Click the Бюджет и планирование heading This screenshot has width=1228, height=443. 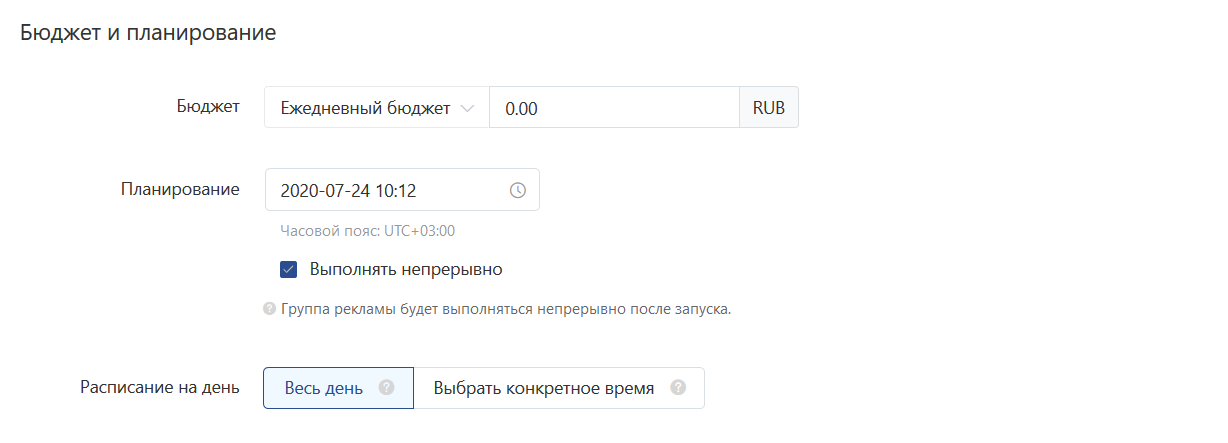point(148,32)
